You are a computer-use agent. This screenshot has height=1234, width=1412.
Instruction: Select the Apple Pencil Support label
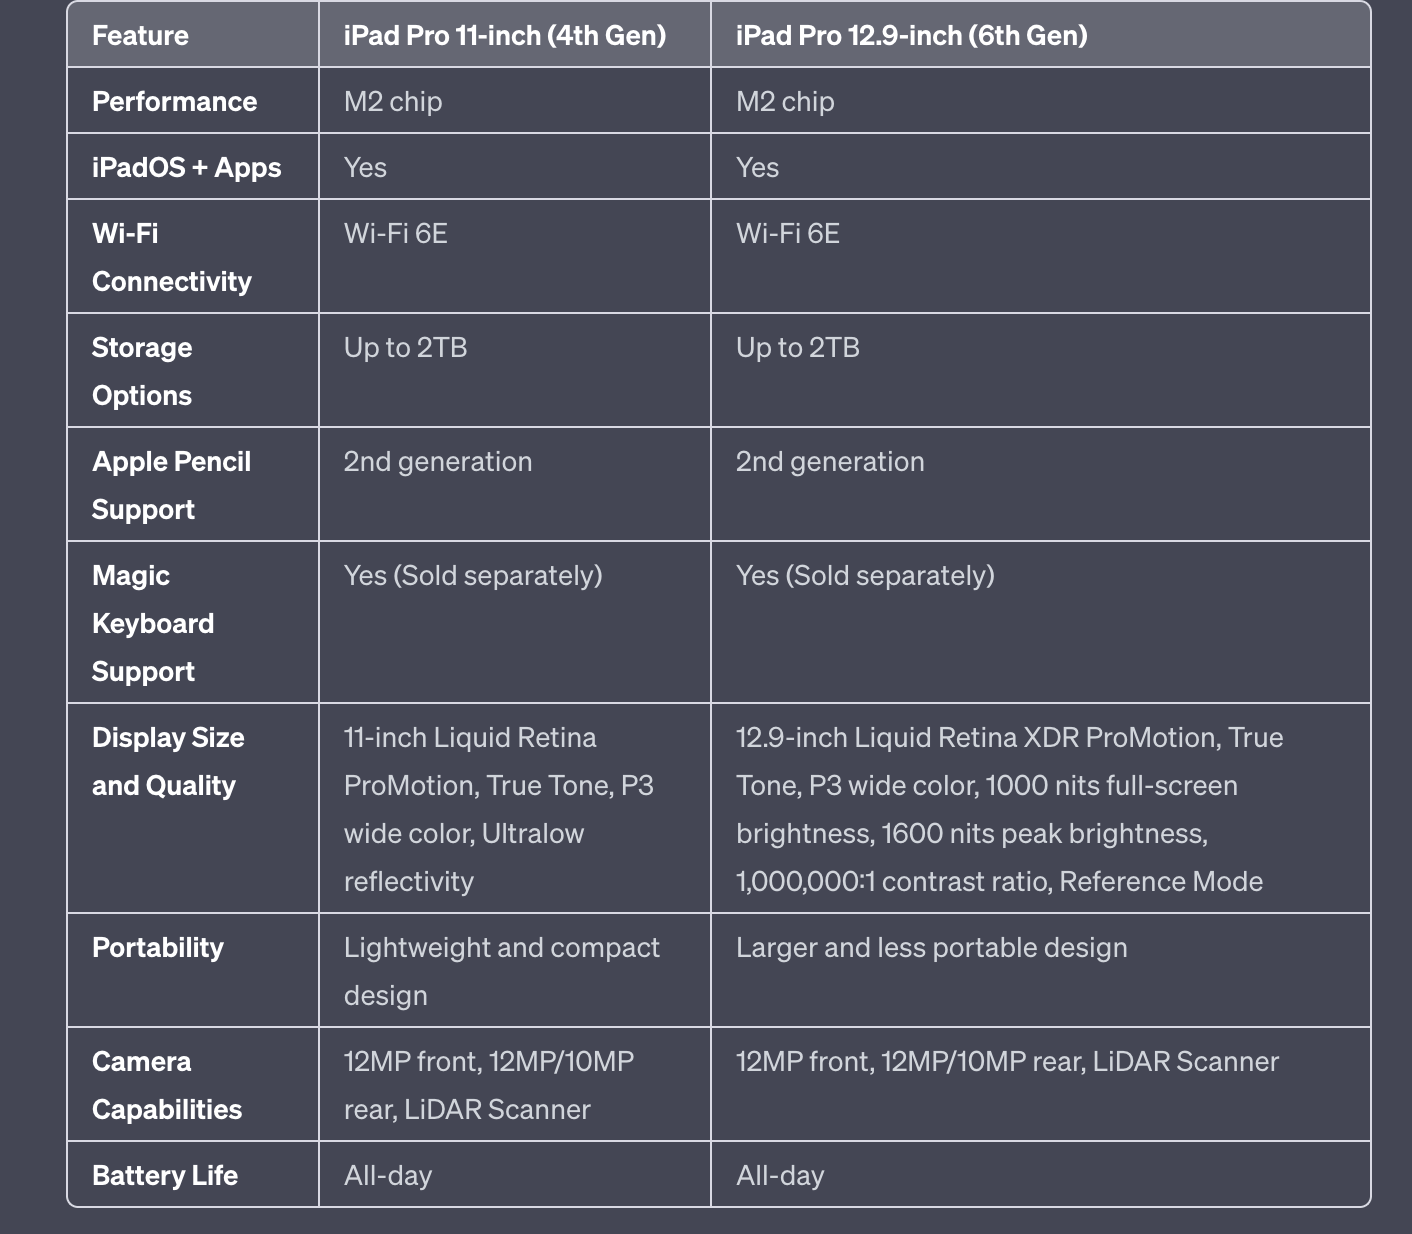pos(171,485)
